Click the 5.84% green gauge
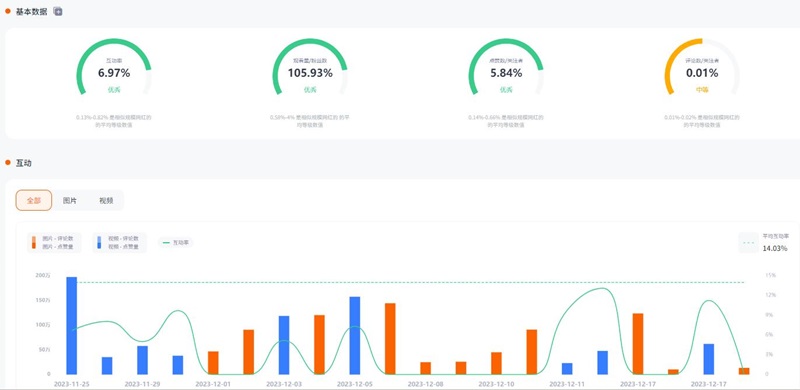This screenshot has height=390, width=800. pyautogui.click(x=506, y=67)
